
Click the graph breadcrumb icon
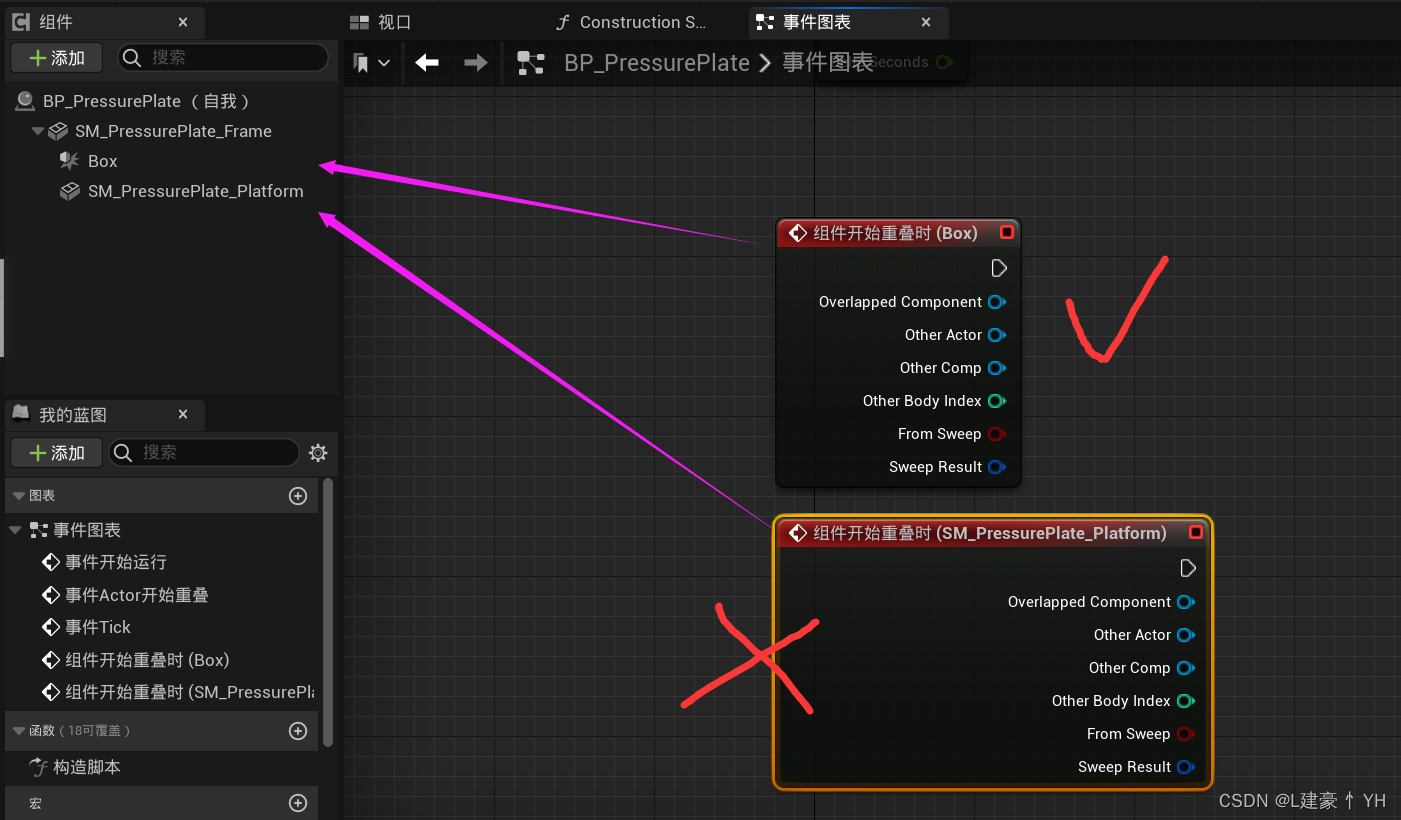[530, 63]
